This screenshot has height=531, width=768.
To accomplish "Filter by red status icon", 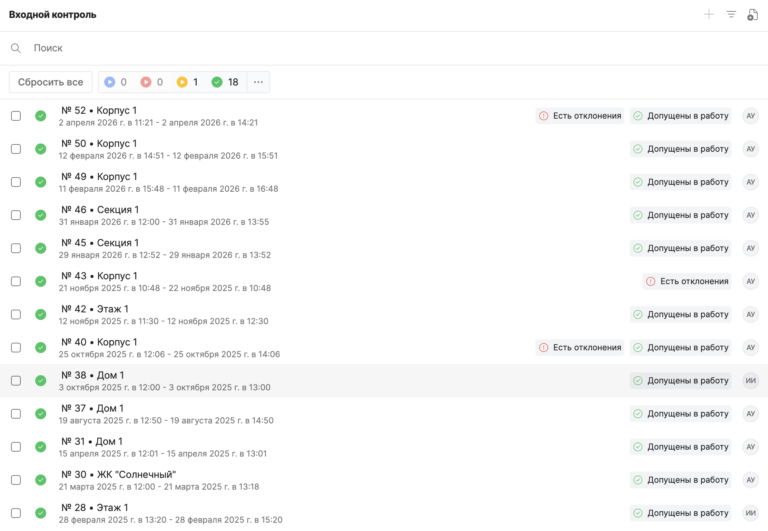I will point(151,82).
